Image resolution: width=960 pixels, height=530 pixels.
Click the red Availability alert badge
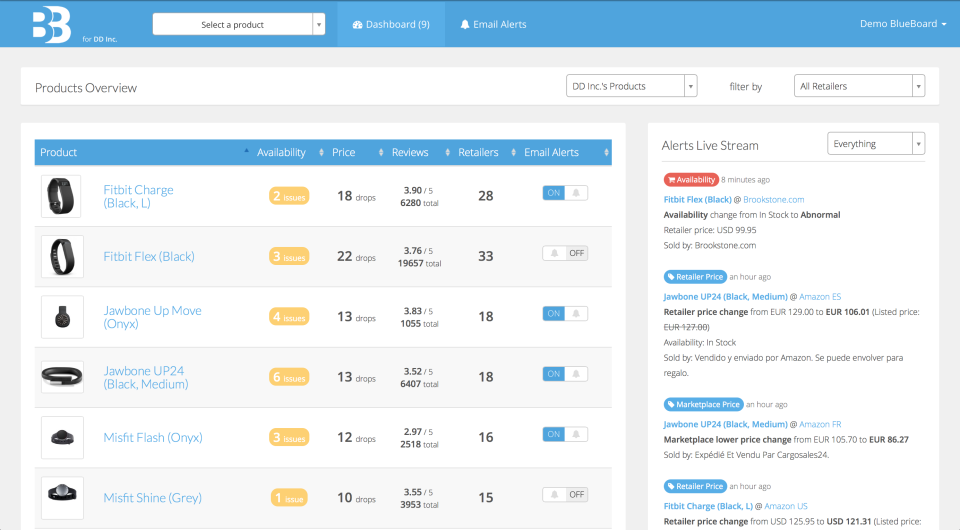click(x=691, y=180)
